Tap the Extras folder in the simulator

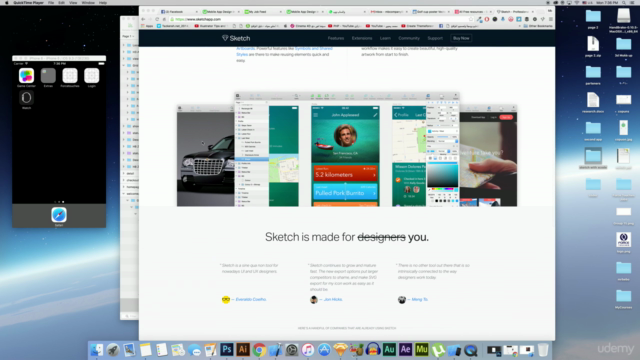point(48,76)
